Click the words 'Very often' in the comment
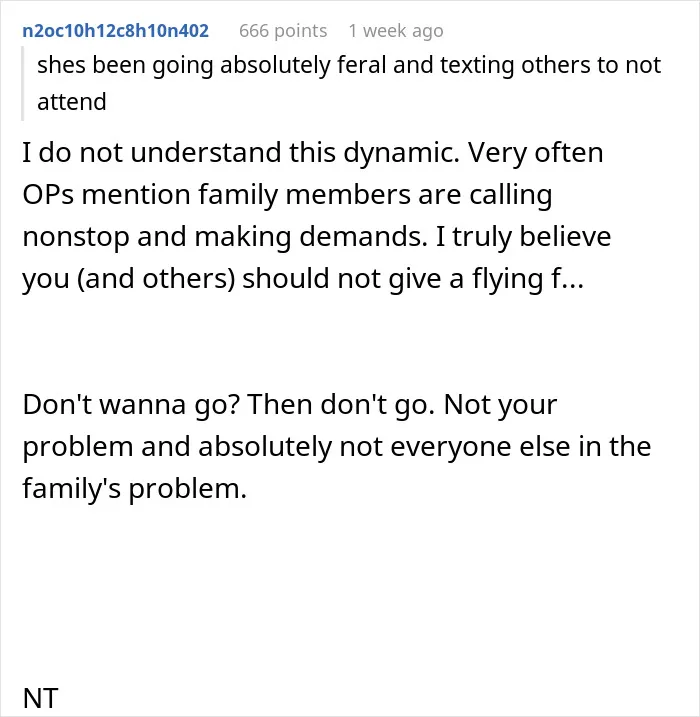 click(535, 152)
